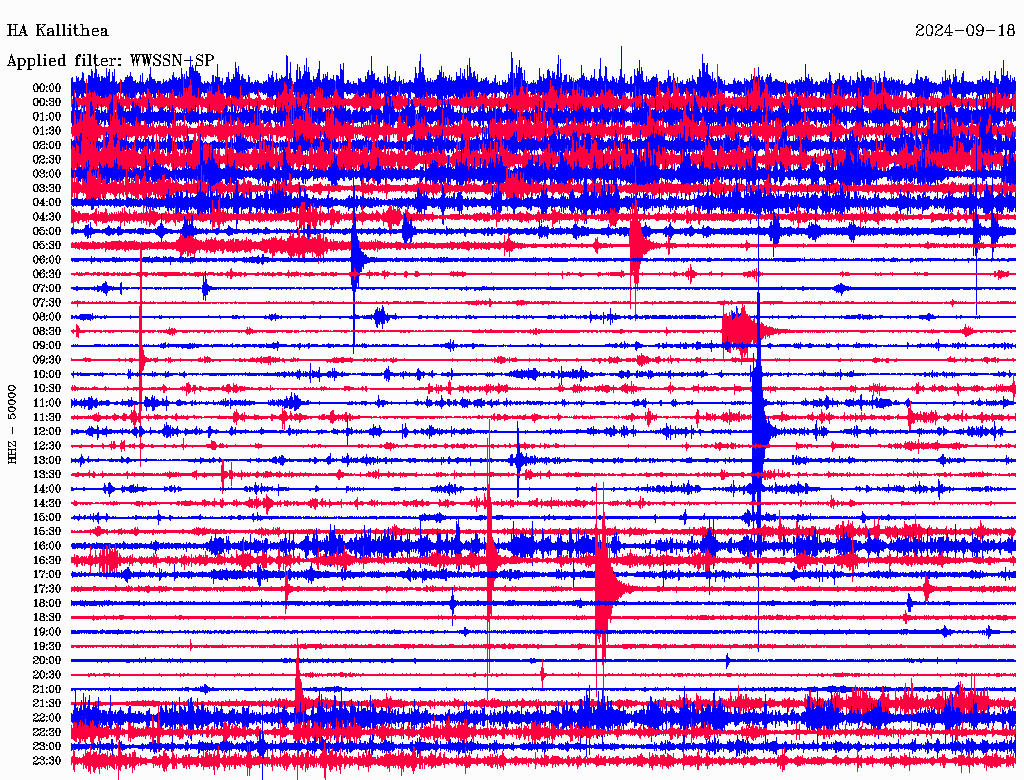Click the '06:00' time label
Screen dimensions: 1024x780
(x=47, y=259)
